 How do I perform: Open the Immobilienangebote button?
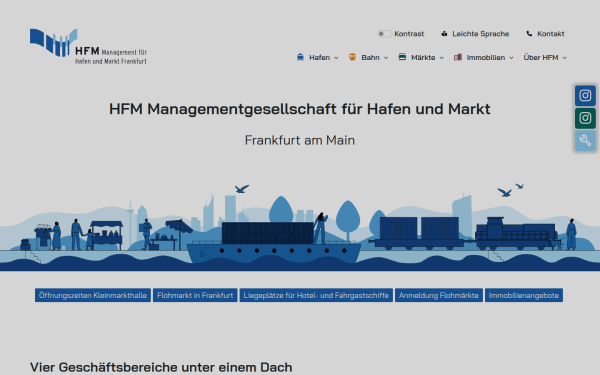[523, 295]
